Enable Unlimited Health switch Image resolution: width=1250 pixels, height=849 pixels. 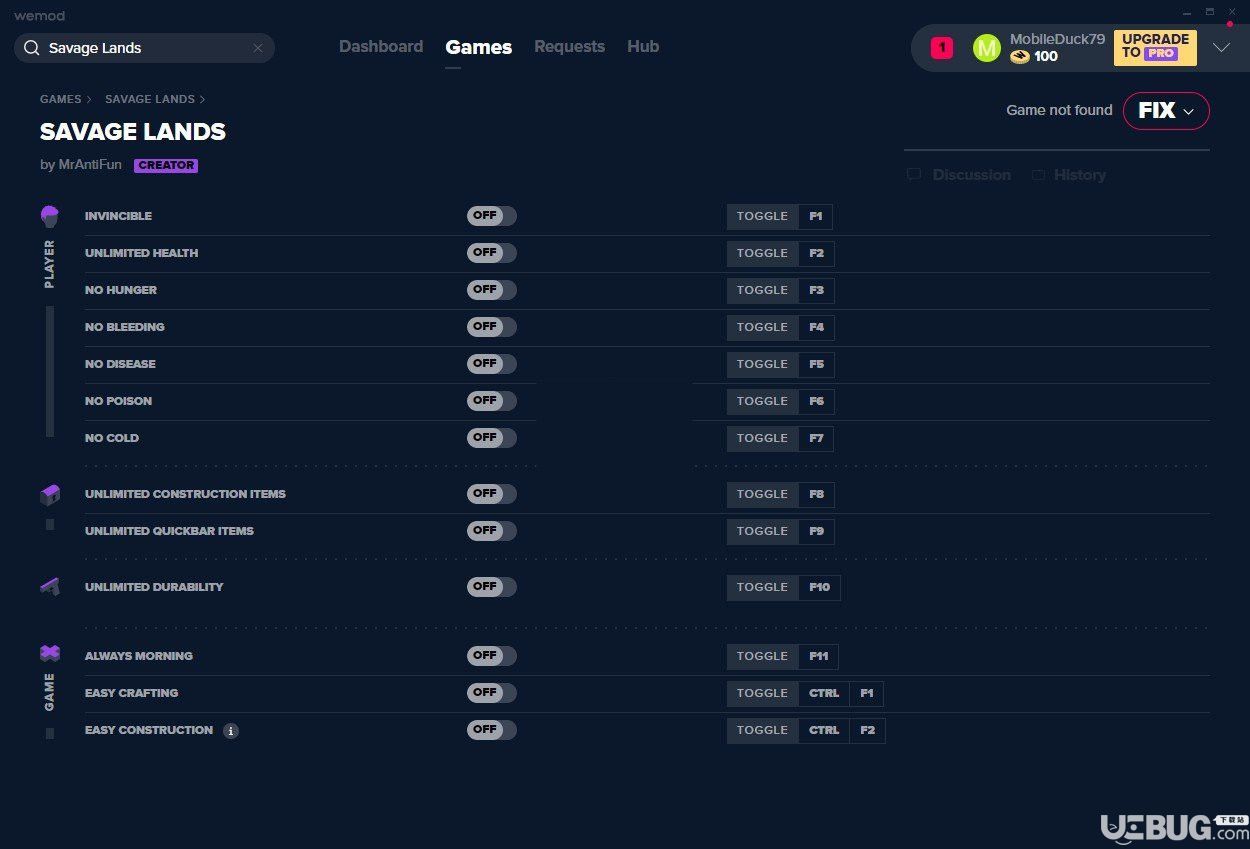[491, 253]
